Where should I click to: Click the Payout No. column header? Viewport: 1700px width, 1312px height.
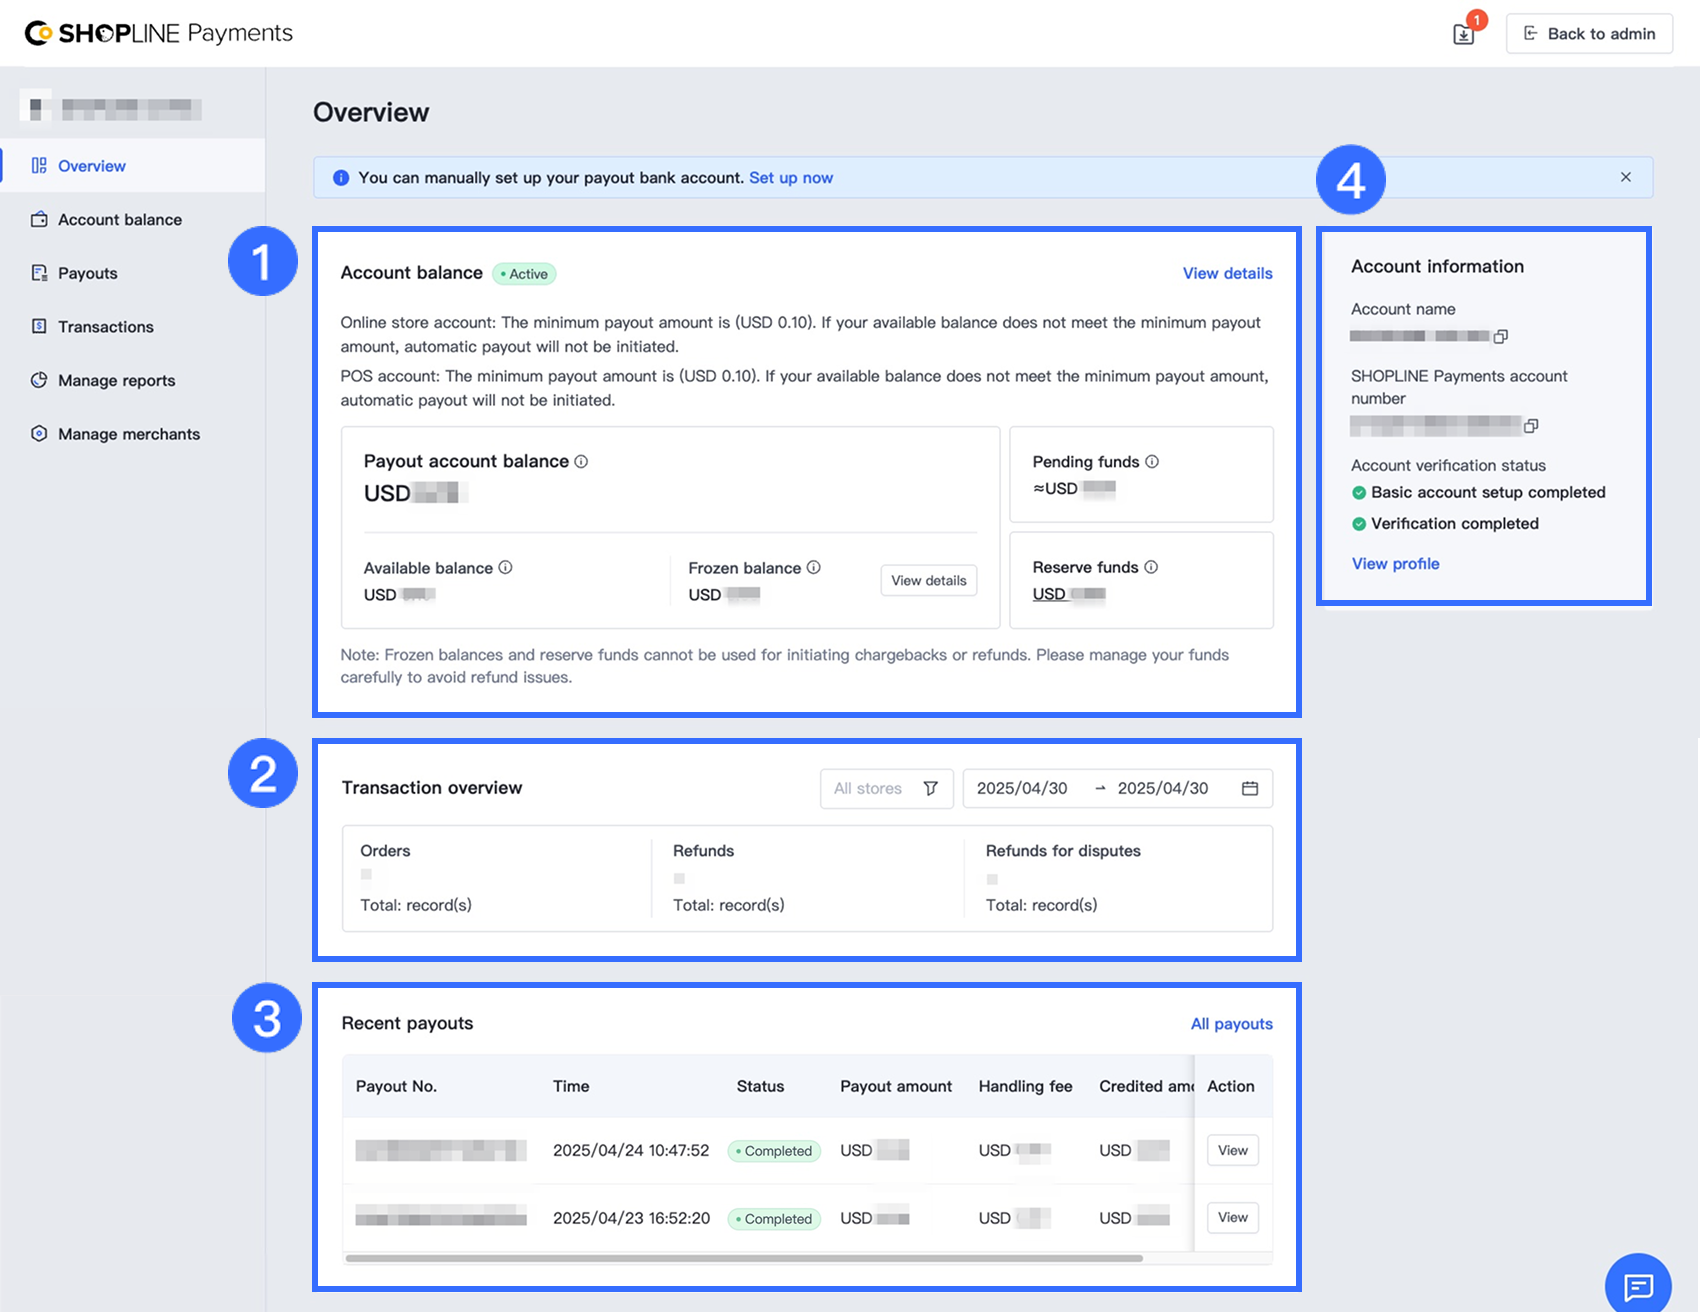(396, 1086)
